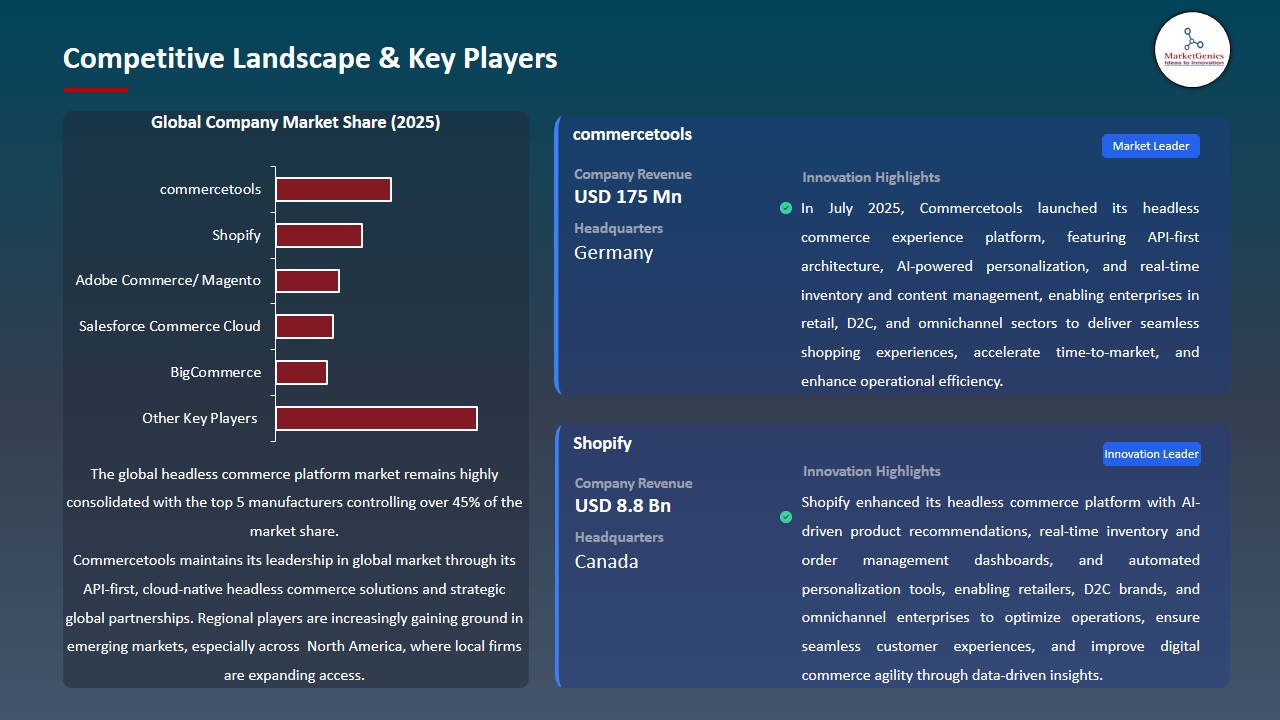This screenshot has width=1280, height=720.
Task: Select the green checkmark beside Shopify highlights
Action: point(786,517)
